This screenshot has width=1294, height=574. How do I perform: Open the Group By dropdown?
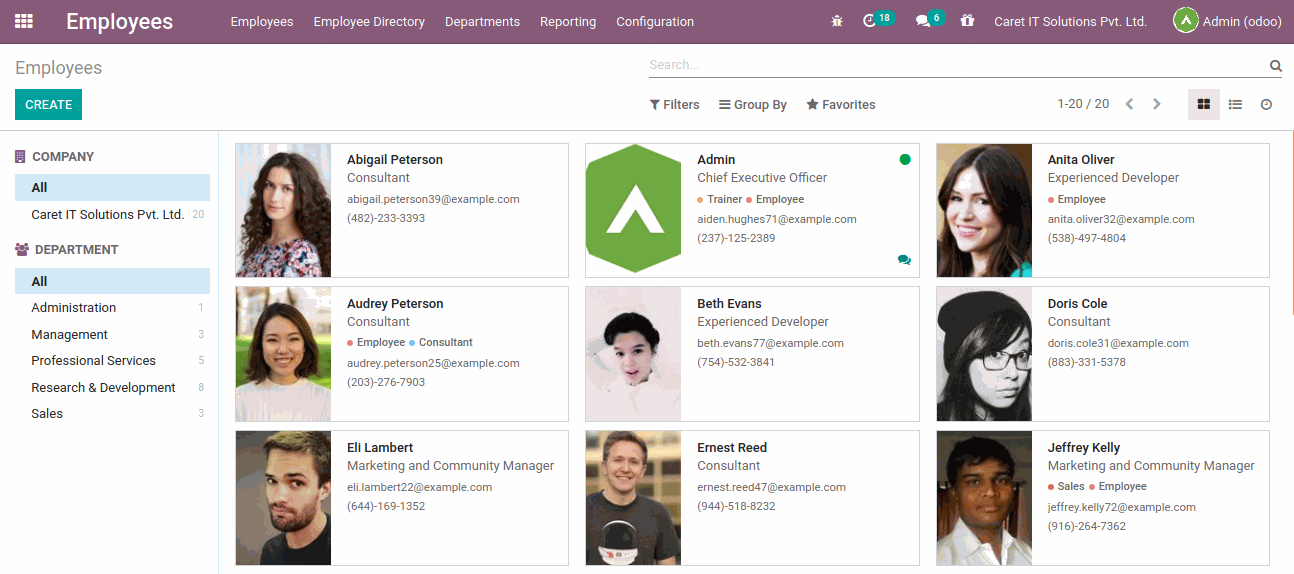coord(753,105)
